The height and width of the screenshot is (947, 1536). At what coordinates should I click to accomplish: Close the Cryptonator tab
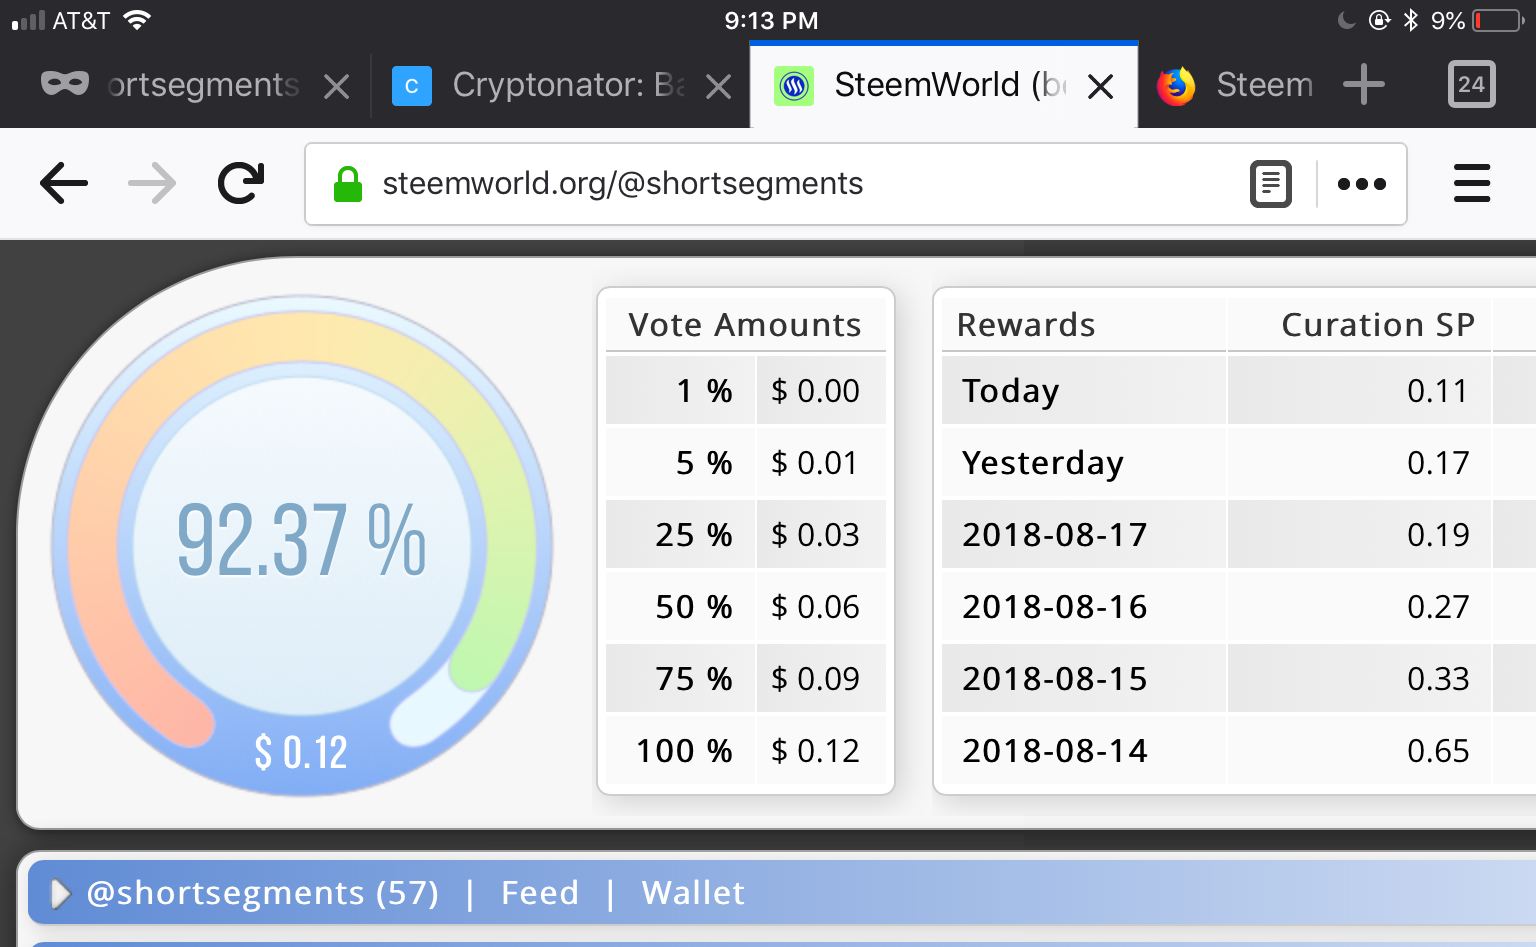pos(718,87)
